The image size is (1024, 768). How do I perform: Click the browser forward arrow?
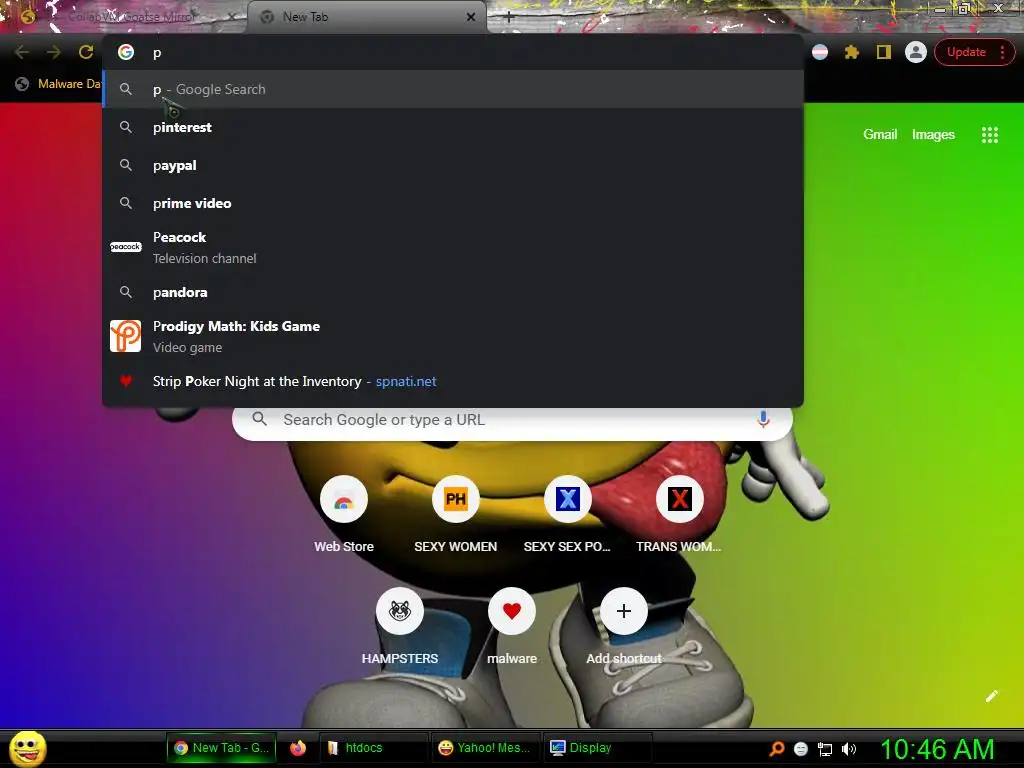(x=54, y=52)
